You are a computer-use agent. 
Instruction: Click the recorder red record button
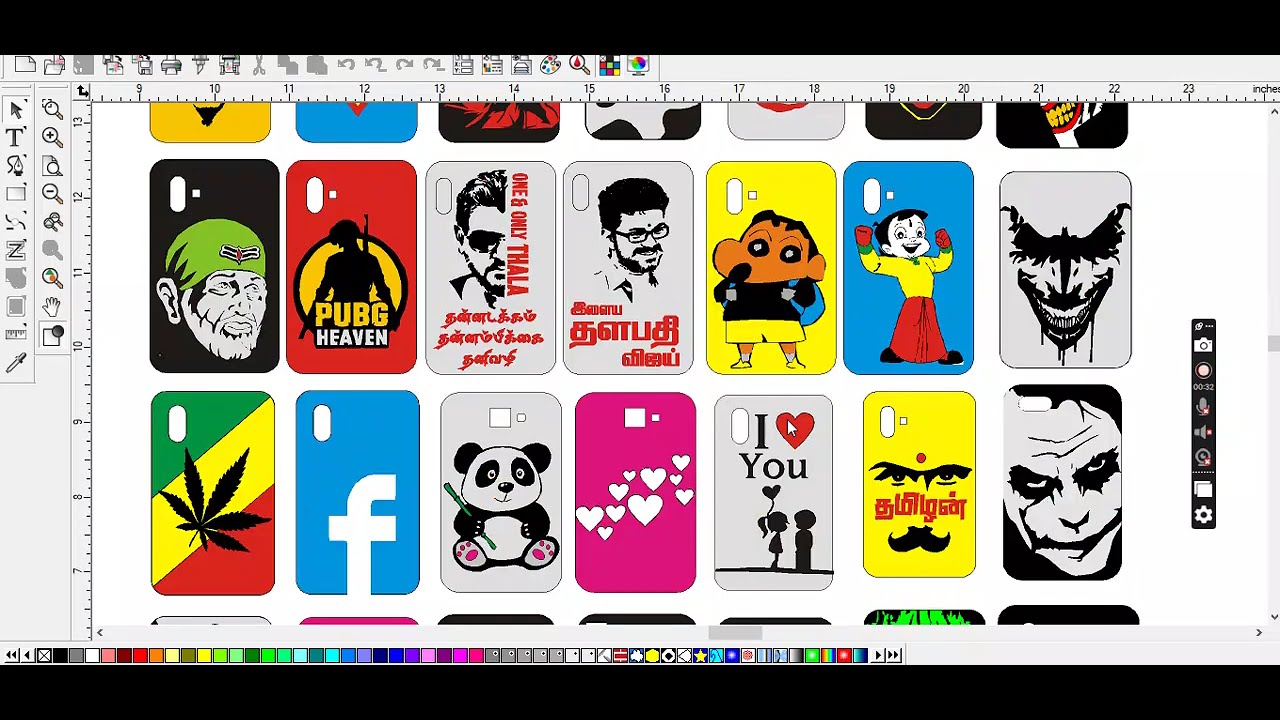pos(1203,370)
